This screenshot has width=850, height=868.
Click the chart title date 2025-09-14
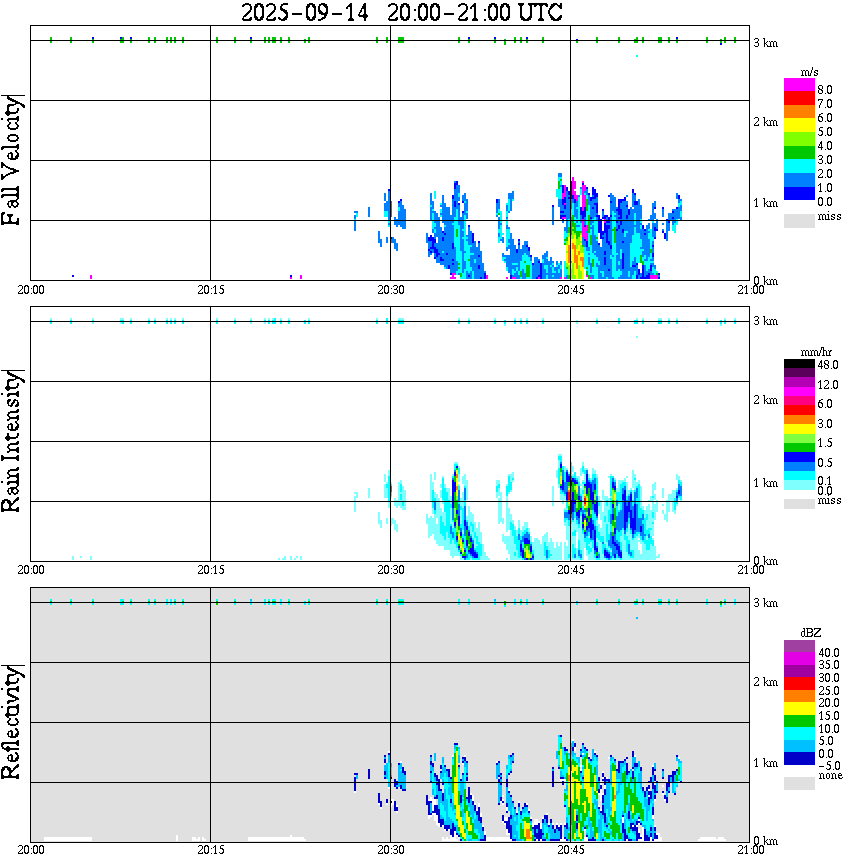tap(305, 12)
